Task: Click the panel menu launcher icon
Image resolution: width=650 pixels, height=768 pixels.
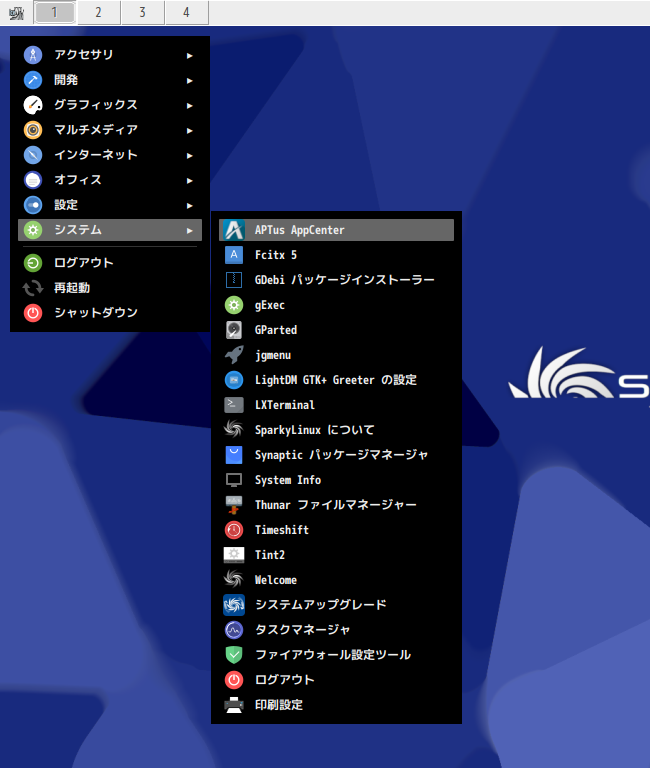Action: tap(16, 13)
